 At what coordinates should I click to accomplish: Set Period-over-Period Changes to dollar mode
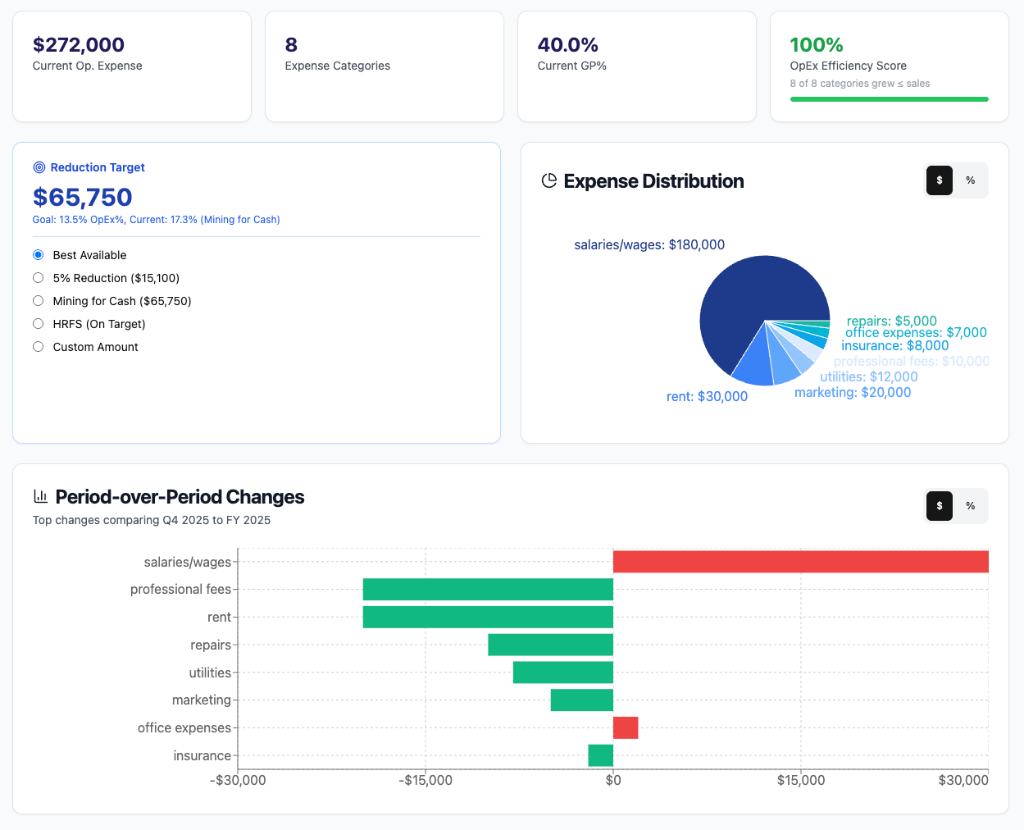coord(939,505)
